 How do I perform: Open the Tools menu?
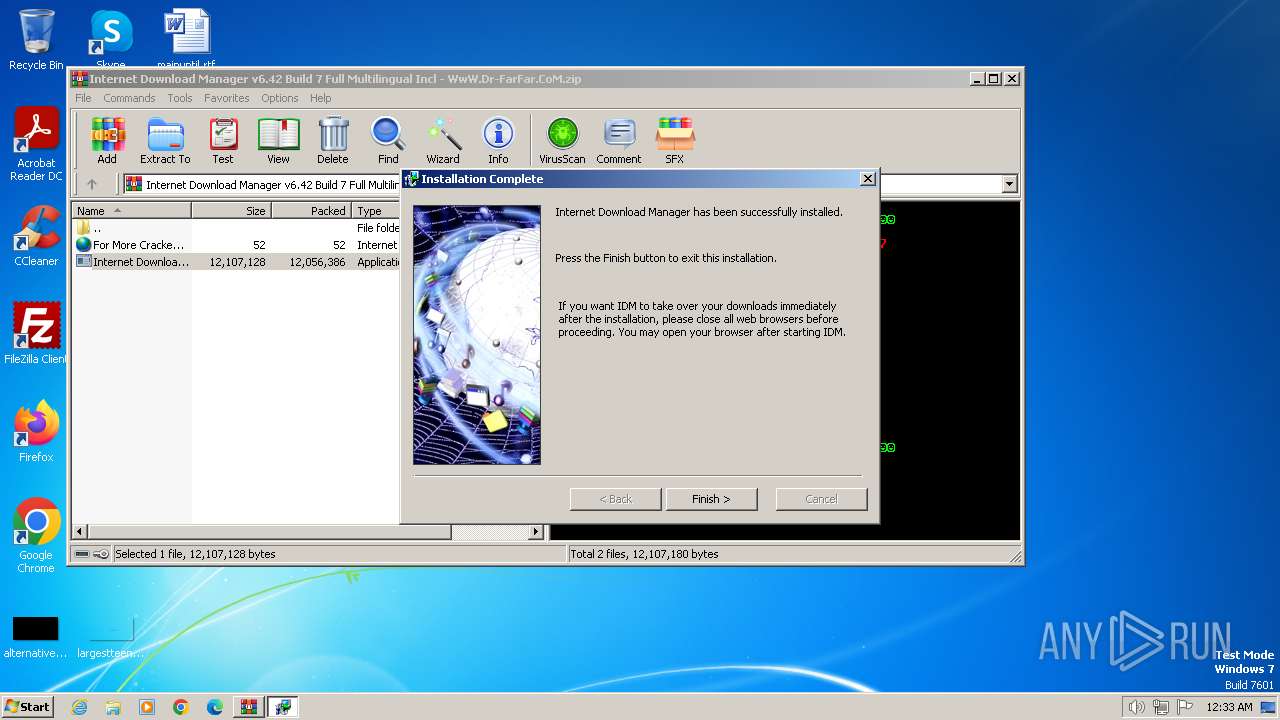(180, 98)
